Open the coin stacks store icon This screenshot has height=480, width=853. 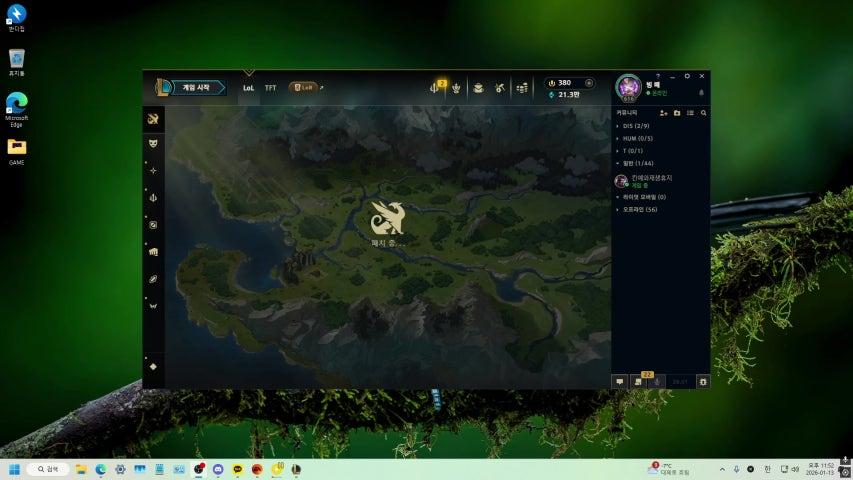click(x=522, y=88)
